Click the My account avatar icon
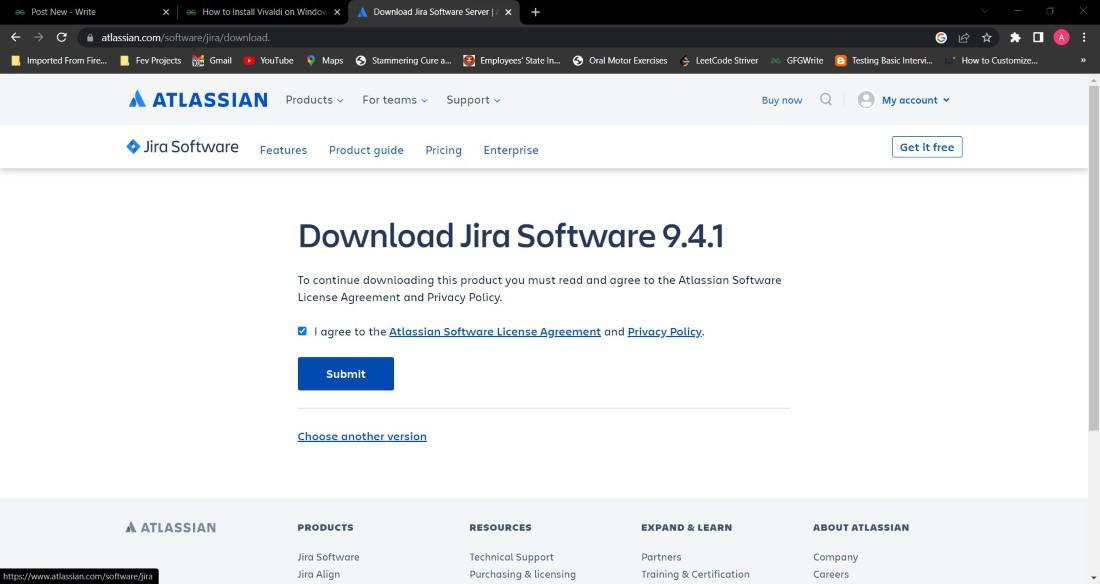The image size is (1100, 584). [x=866, y=99]
